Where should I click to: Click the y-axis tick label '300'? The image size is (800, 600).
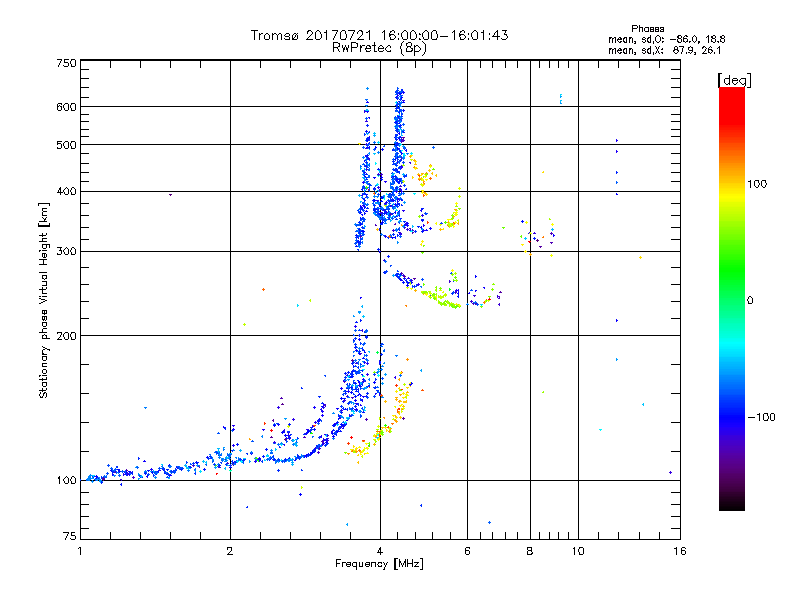pos(66,252)
